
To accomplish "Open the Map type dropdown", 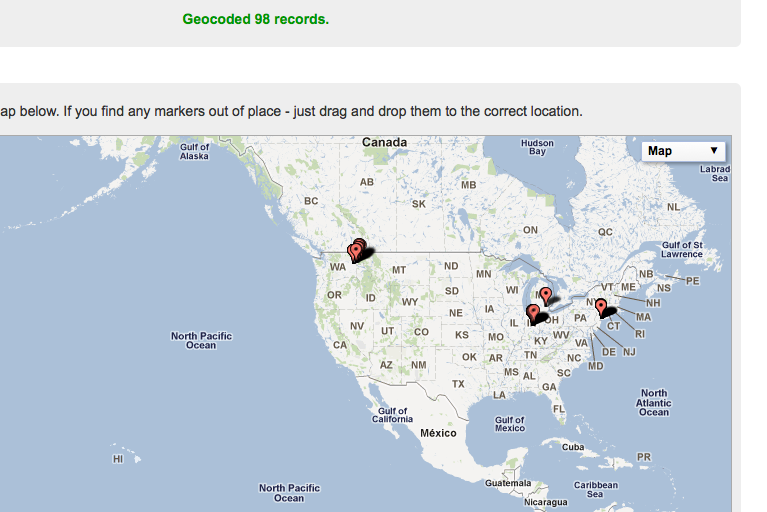I will 683,151.
